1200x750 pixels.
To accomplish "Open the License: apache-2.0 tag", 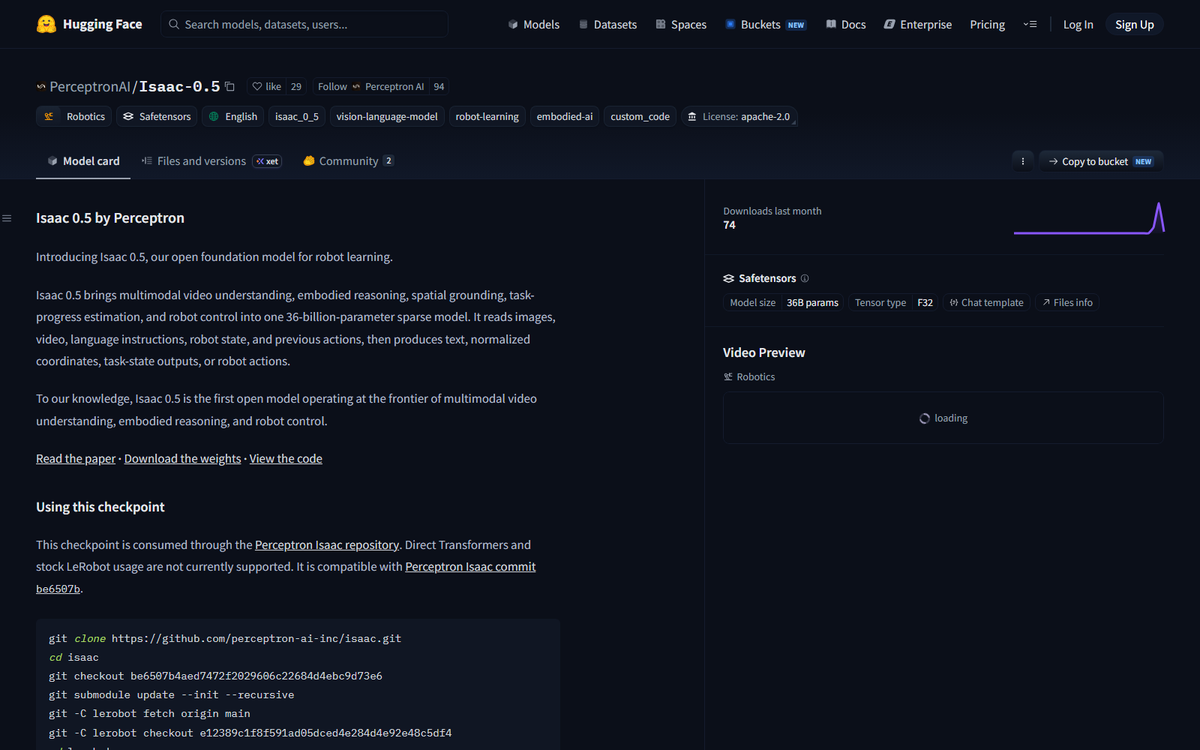I will (x=738, y=116).
